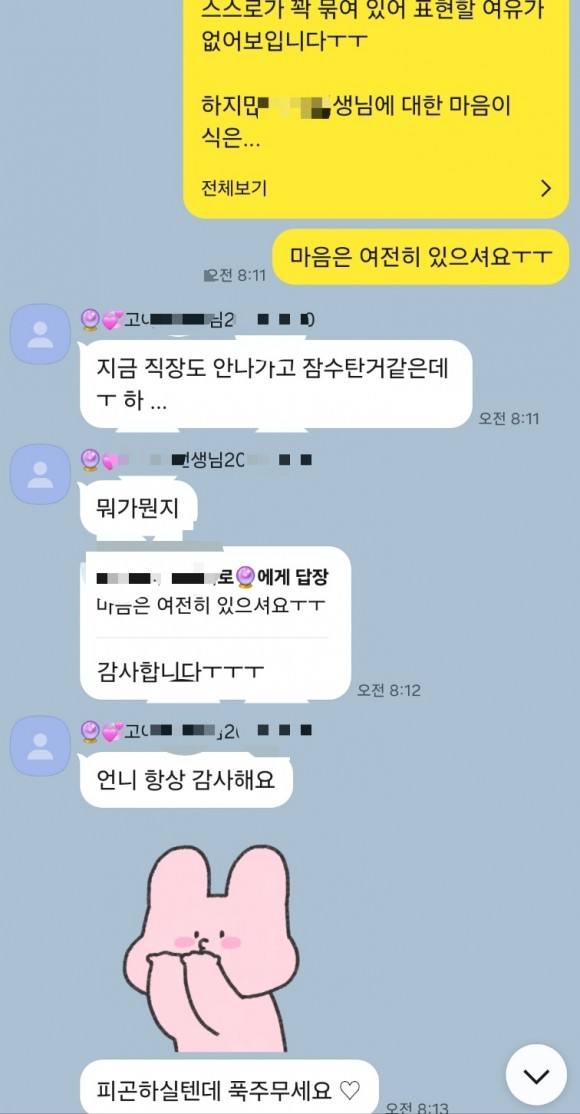Tap the 피곤하실텐데 푹주무세요 message bubble

[x=229, y=1088]
